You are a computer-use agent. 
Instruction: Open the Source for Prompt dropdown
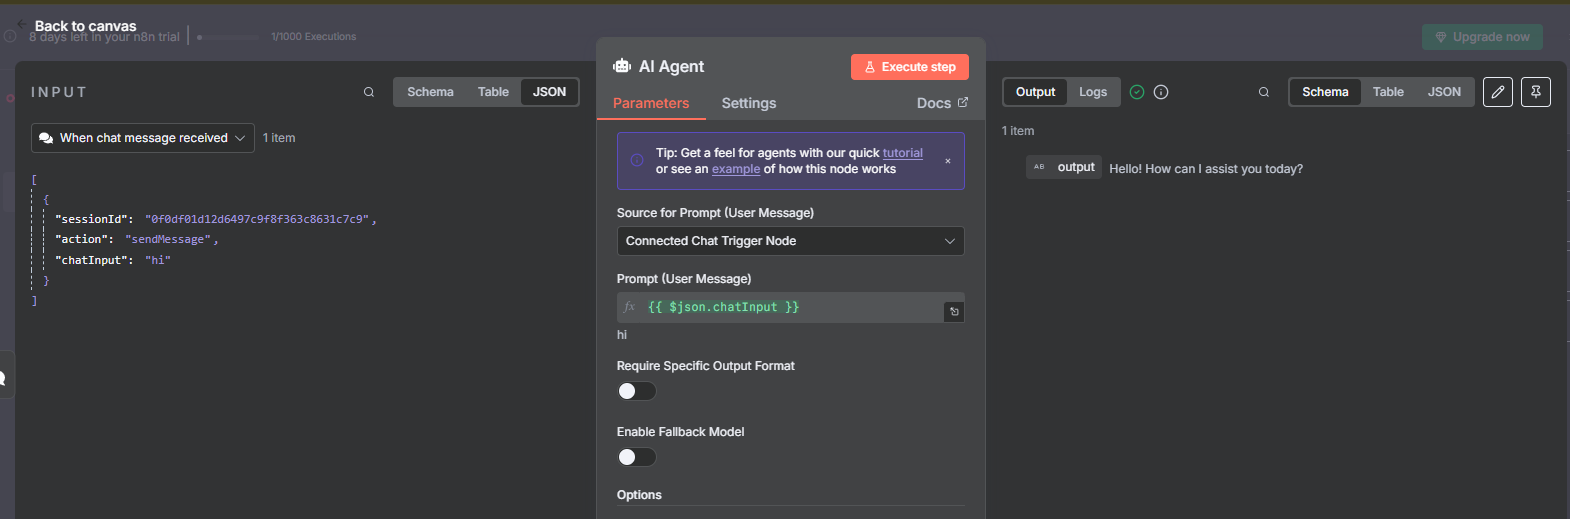tap(790, 241)
